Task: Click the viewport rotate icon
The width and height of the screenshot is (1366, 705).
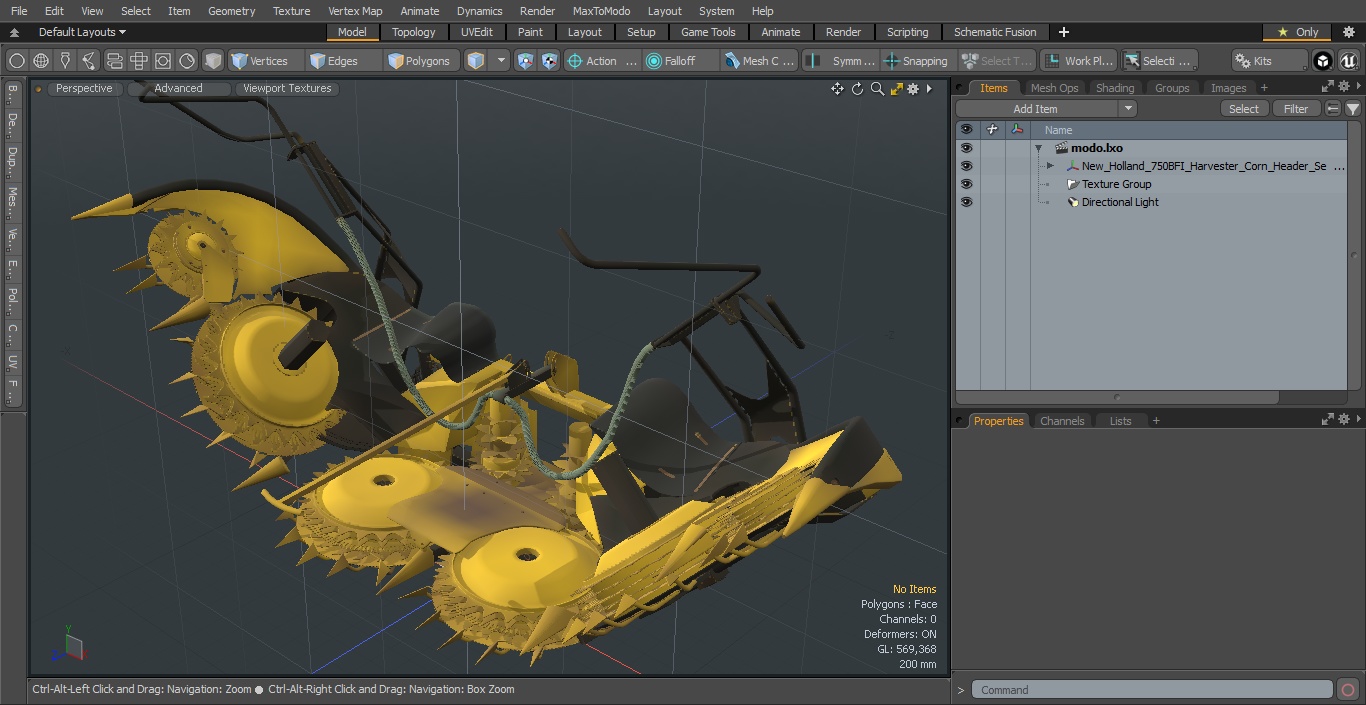Action: coord(857,89)
